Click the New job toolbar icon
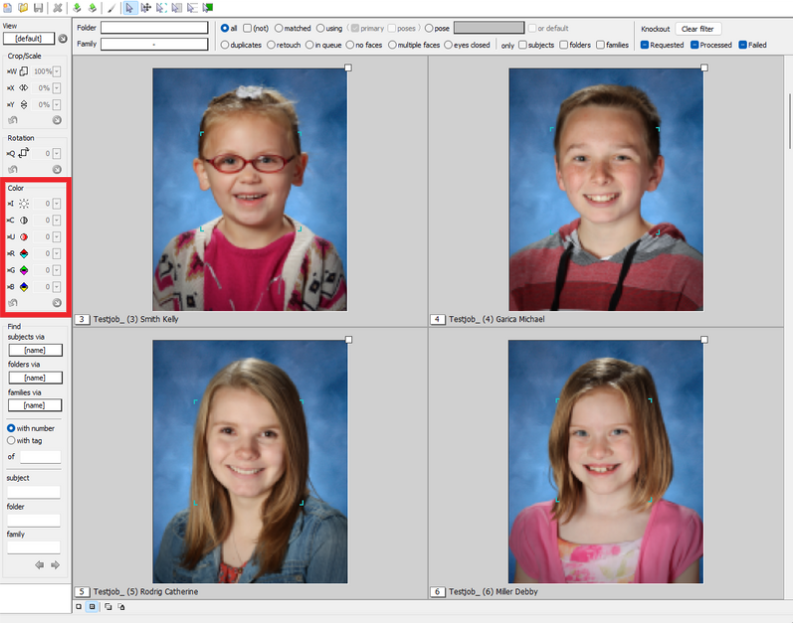 tap(8, 8)
